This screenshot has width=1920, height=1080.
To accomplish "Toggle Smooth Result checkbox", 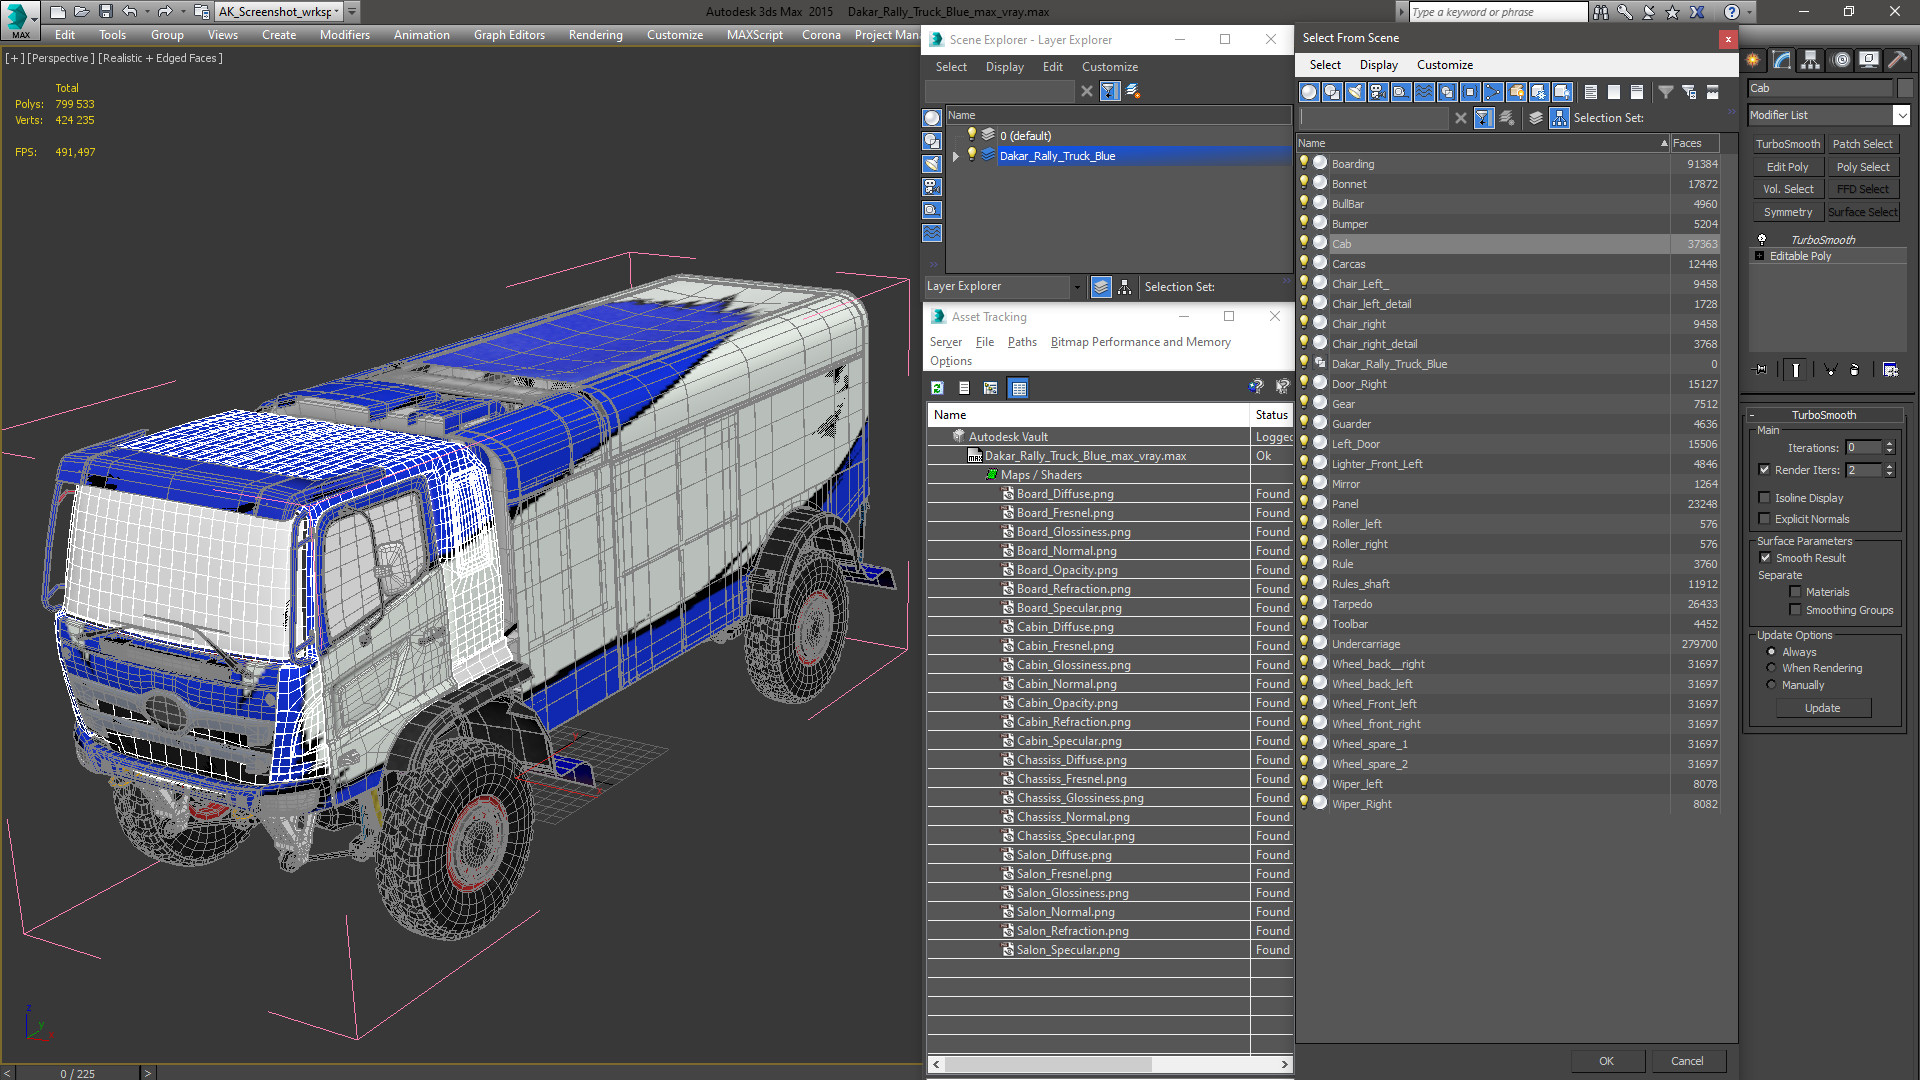I will (x=1765, y=558).
